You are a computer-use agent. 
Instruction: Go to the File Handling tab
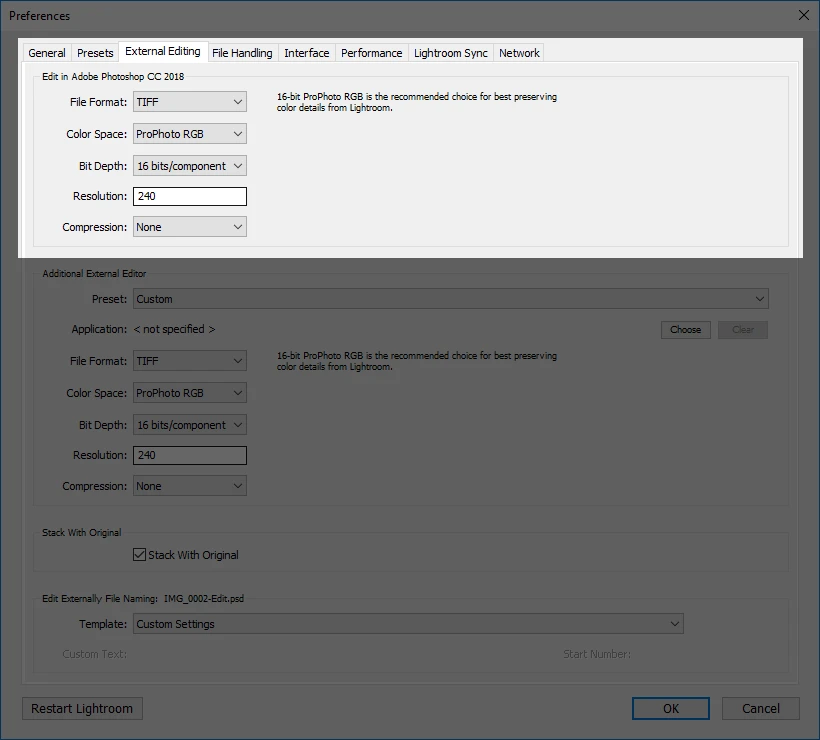pos(242,53)
